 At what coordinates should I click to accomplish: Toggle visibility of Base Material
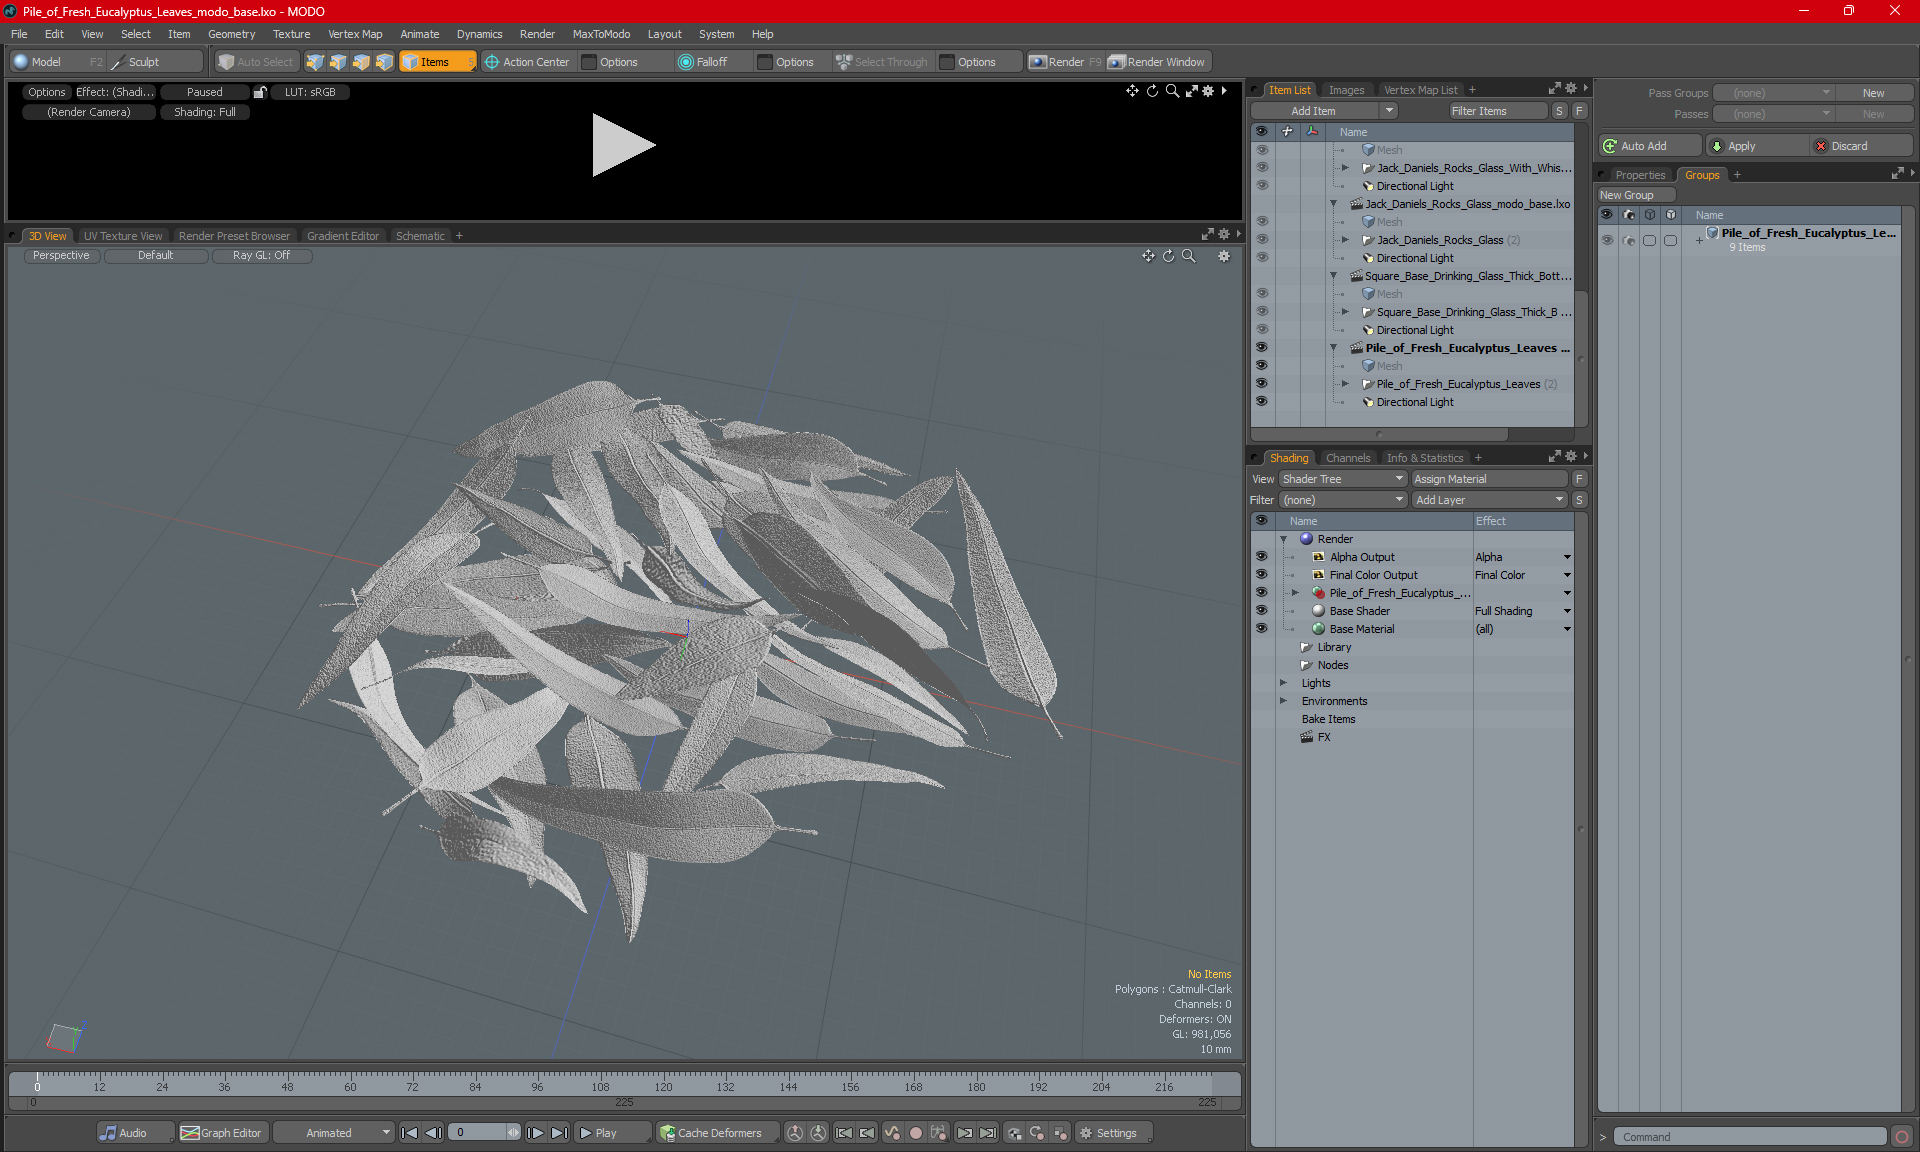point(1261,629)
